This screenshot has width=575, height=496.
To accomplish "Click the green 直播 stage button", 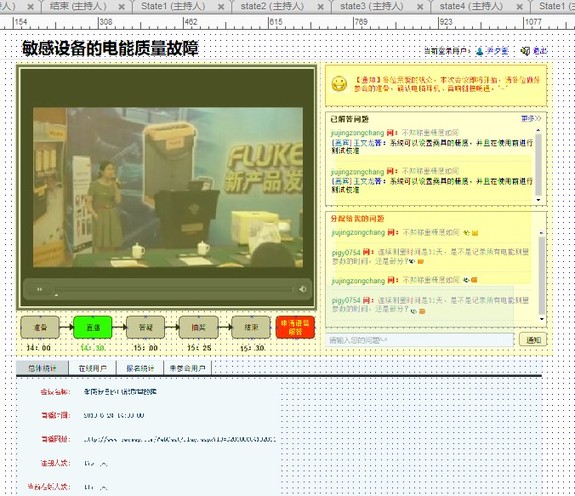I will (93, 327).
